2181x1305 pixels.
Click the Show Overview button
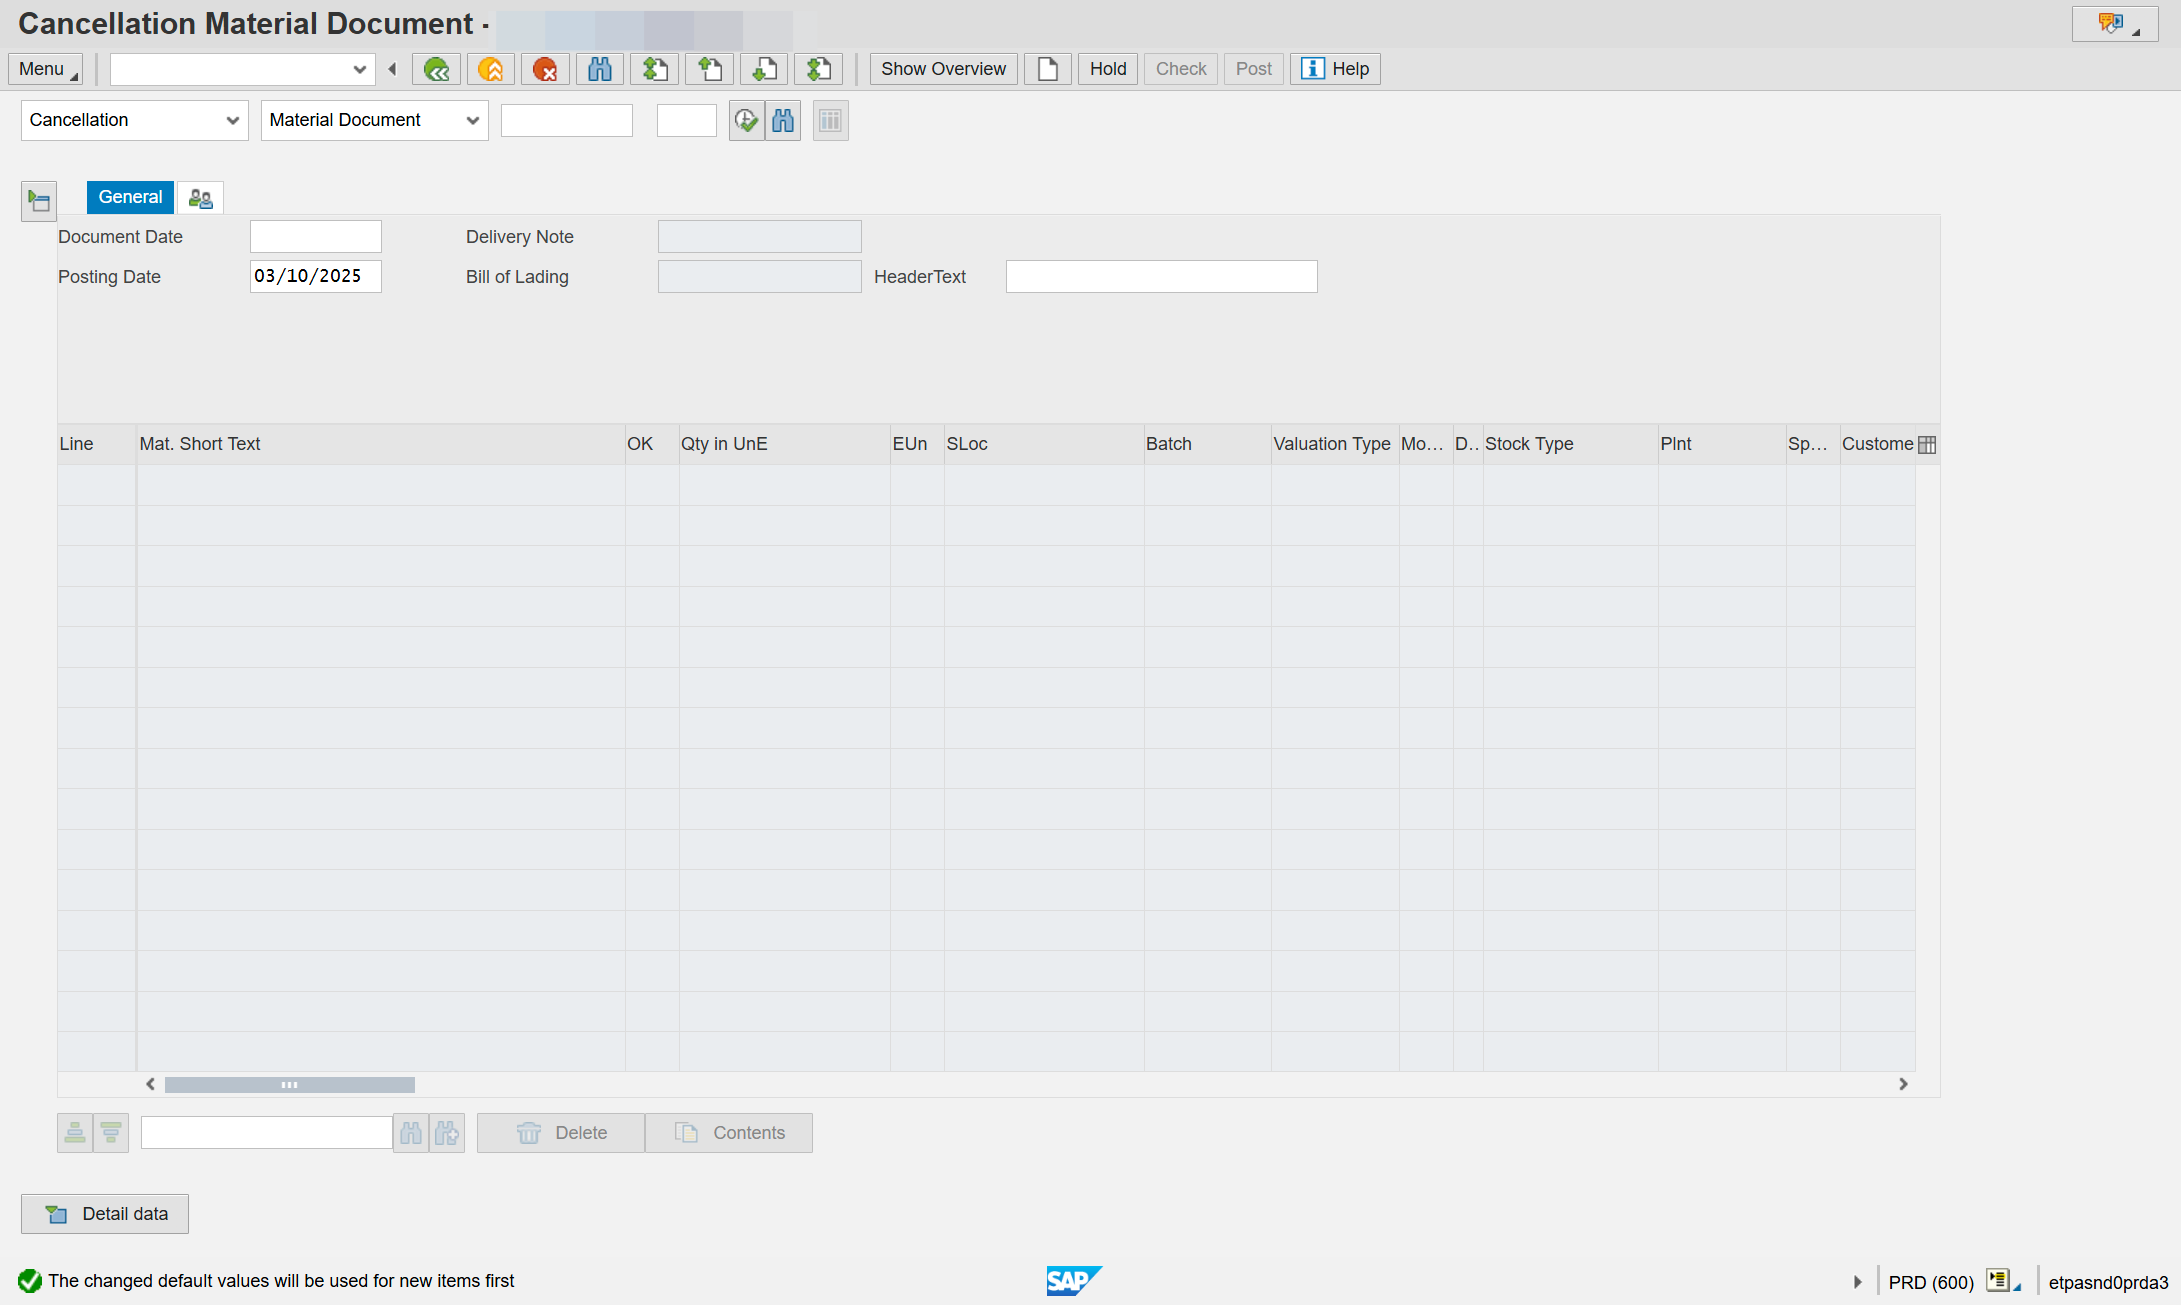(943, 69)
